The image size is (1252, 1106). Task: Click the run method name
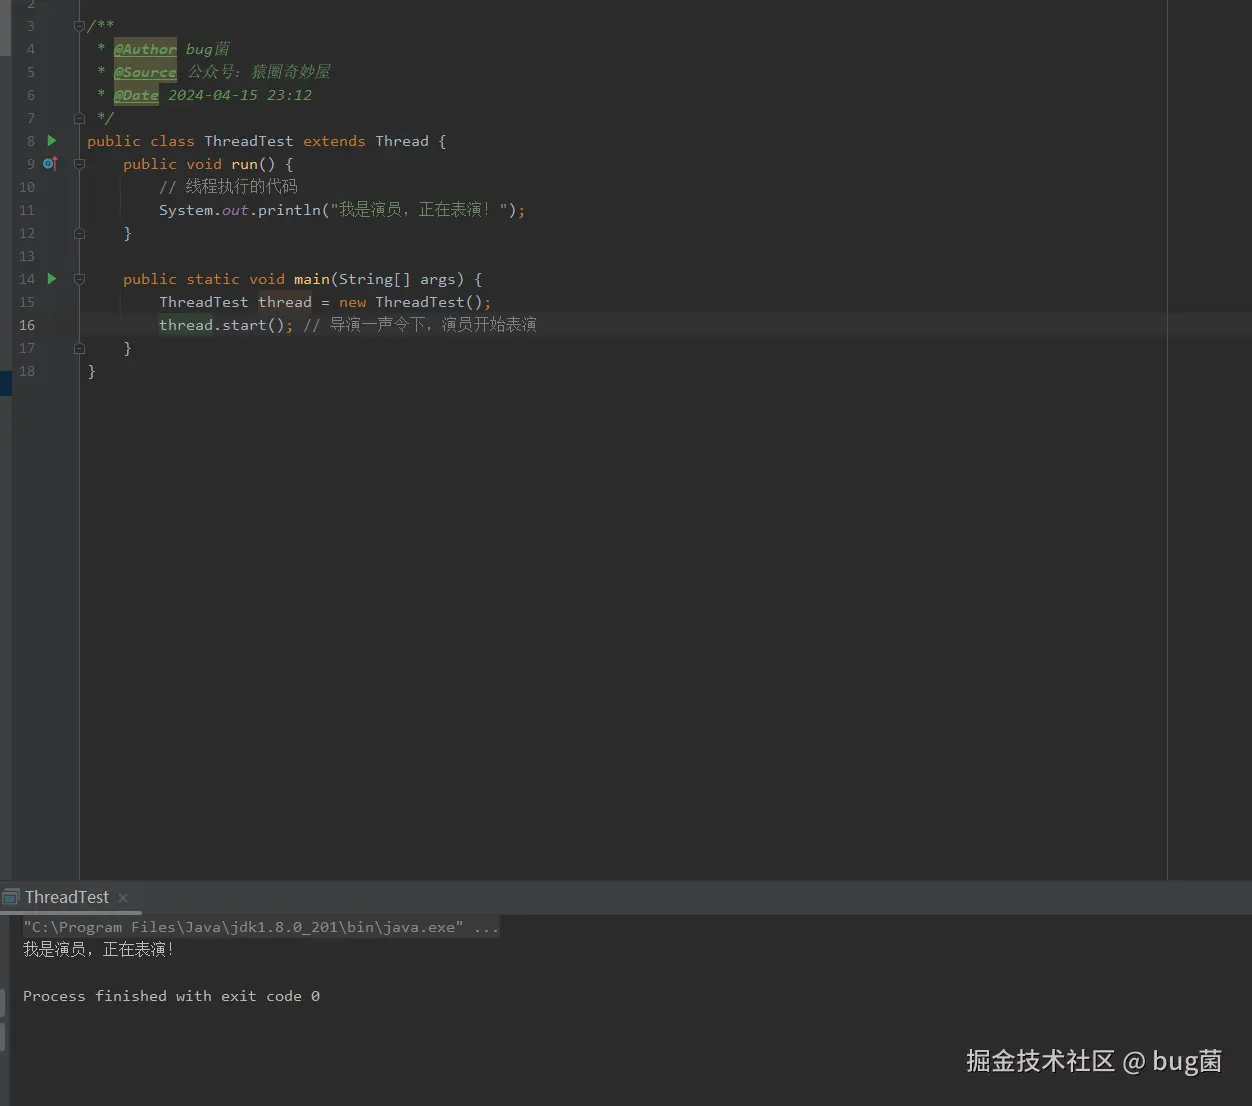[x=244, y=164]
